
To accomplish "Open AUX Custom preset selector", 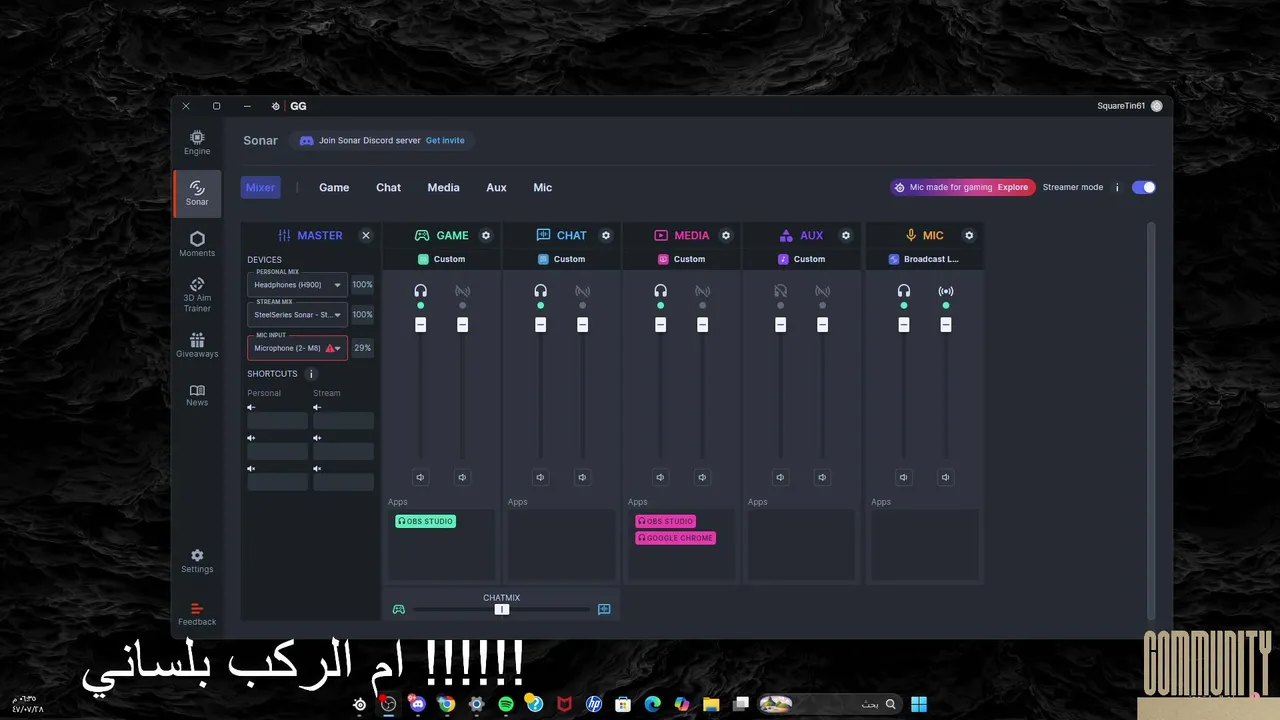I will [x=802, y=259].
